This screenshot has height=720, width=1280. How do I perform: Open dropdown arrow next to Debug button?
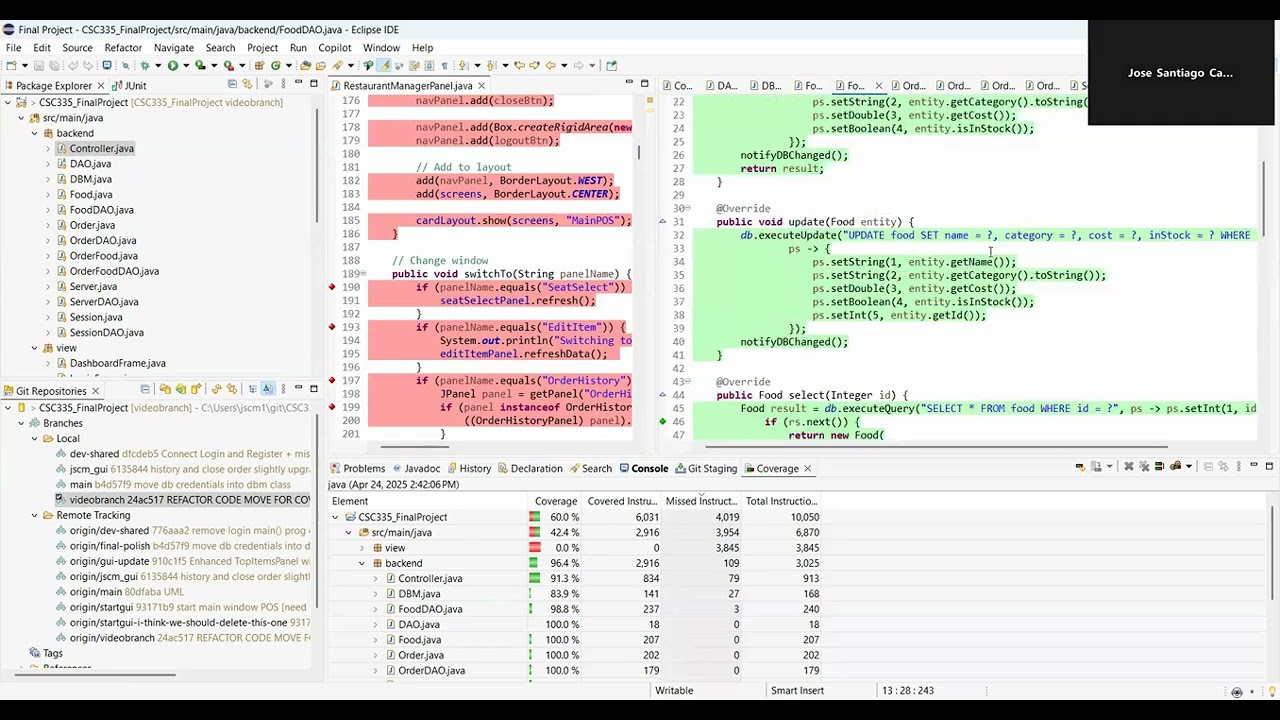[x=158, y=65]
